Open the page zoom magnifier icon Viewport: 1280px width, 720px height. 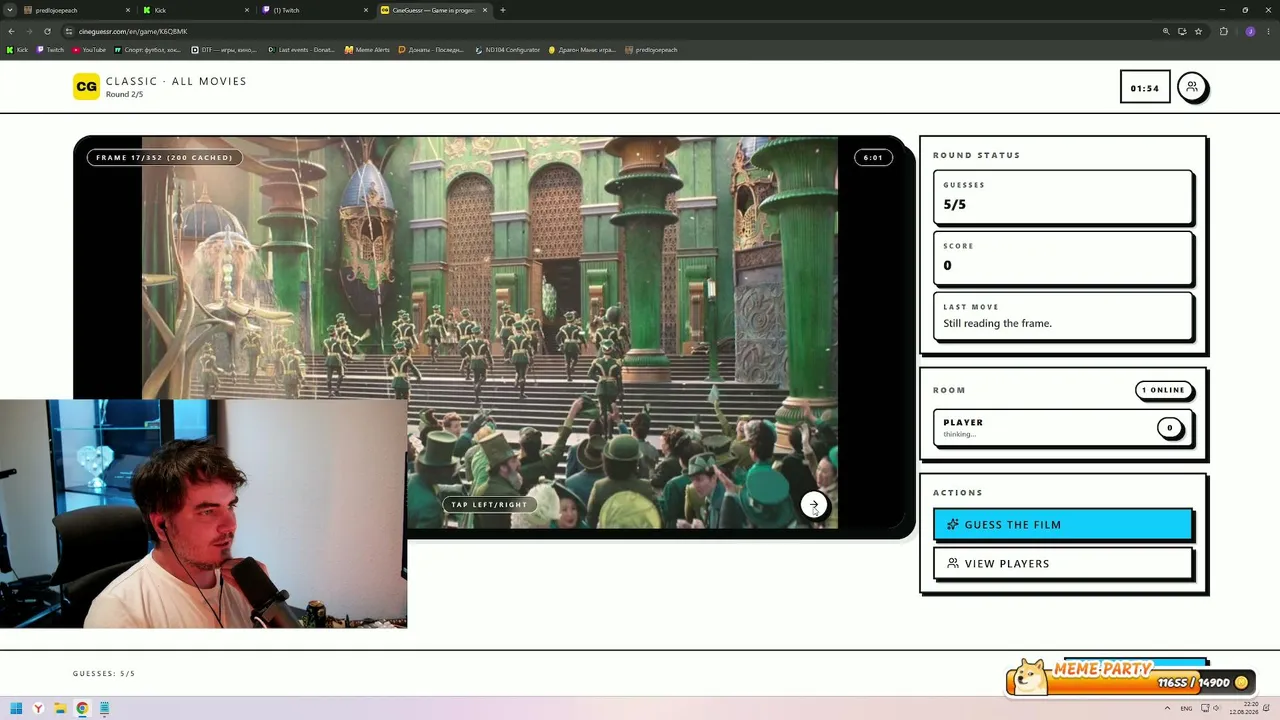(x=1166, y=31)
